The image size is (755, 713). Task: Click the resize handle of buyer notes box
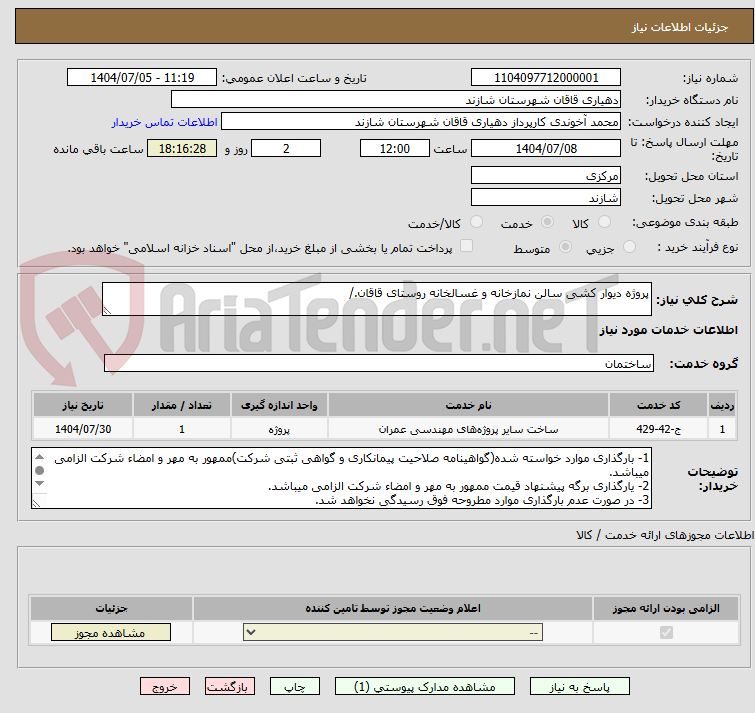tap(36, 503)
